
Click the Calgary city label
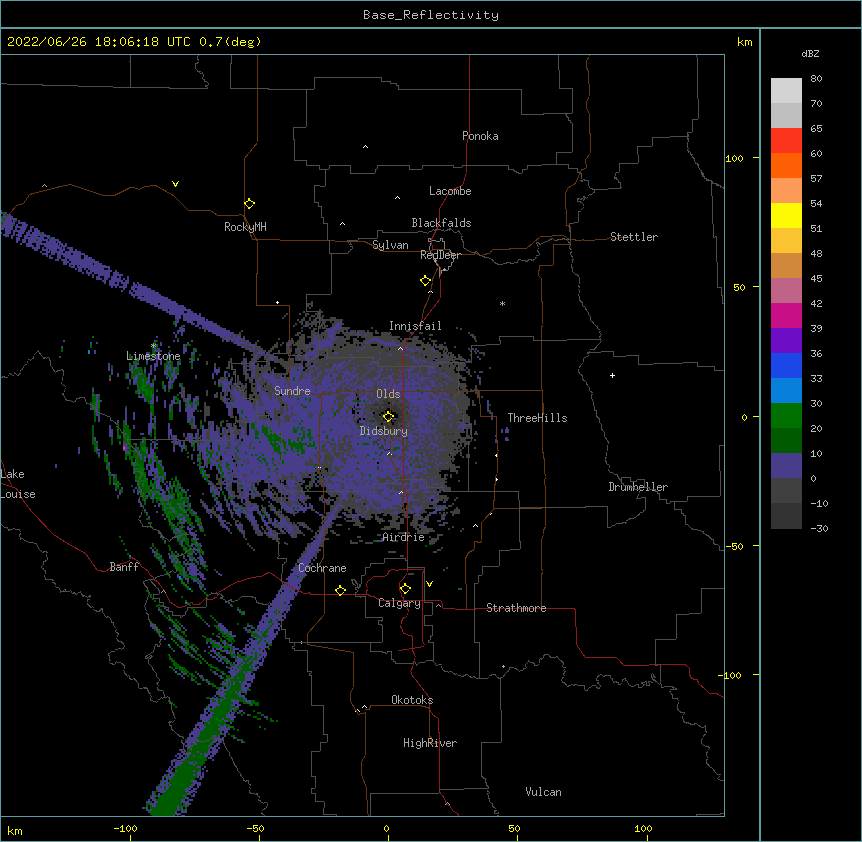(x=399, y=603)
